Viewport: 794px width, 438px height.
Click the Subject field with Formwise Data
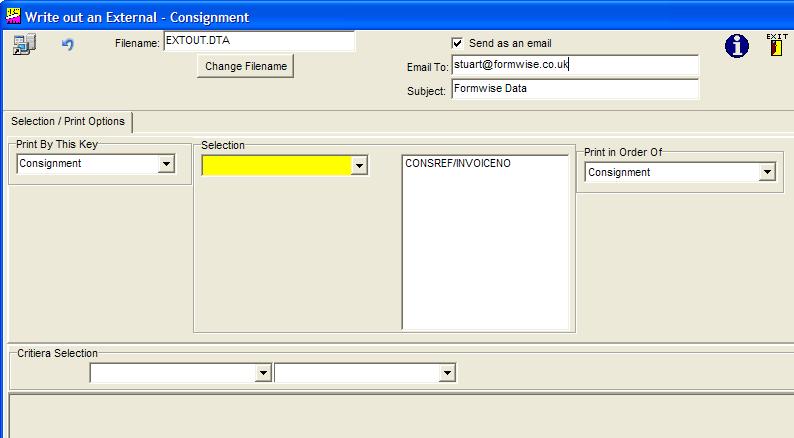(x=573, y=89)
